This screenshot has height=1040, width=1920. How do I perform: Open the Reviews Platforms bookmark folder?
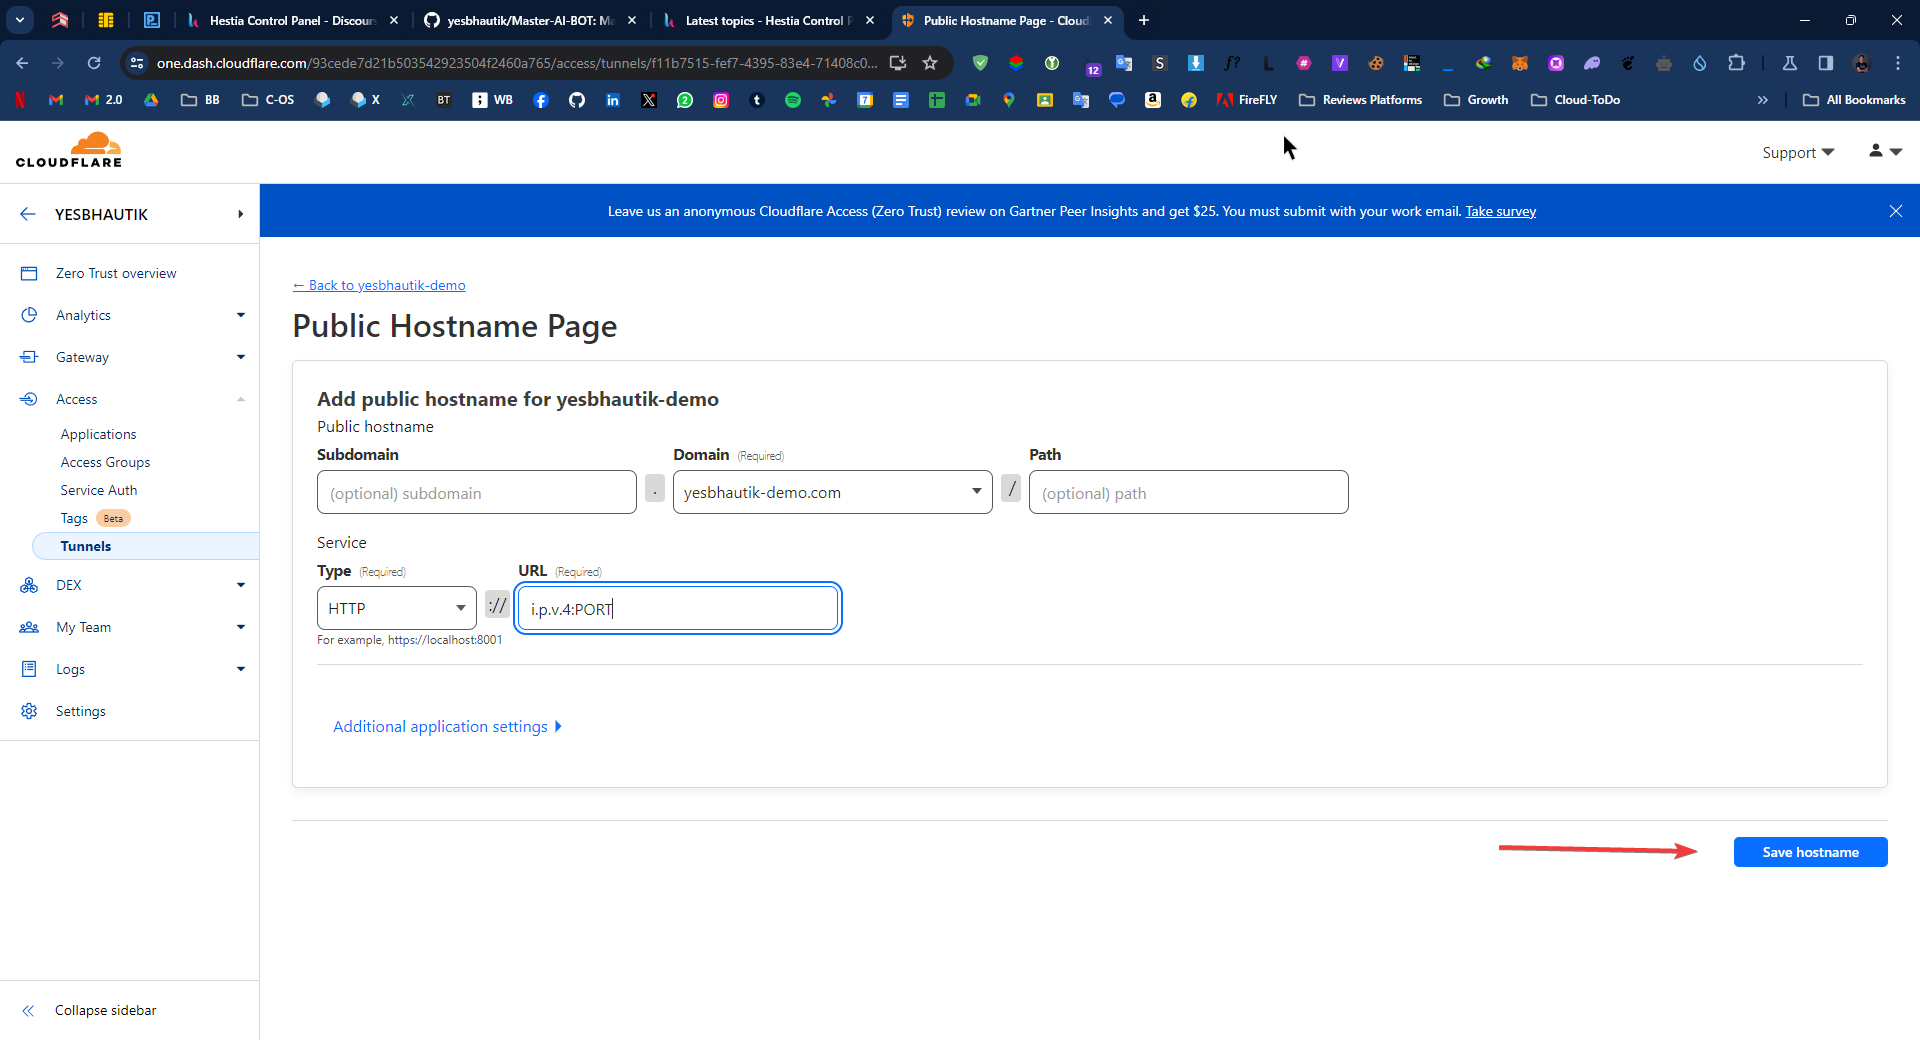point(1360,100)
